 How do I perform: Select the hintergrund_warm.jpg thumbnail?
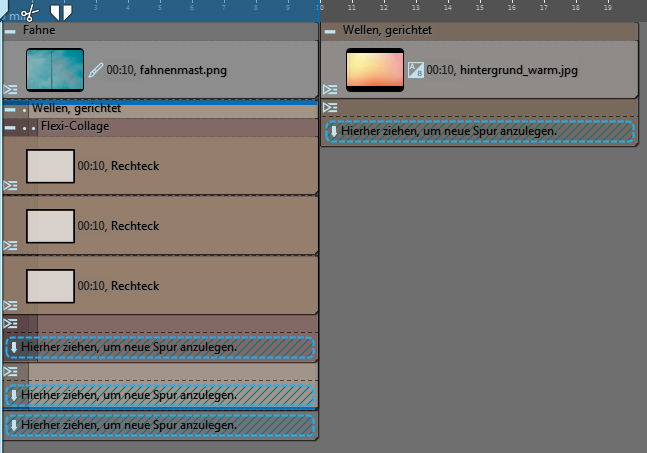pyautogui.click(x=375, y=70)
